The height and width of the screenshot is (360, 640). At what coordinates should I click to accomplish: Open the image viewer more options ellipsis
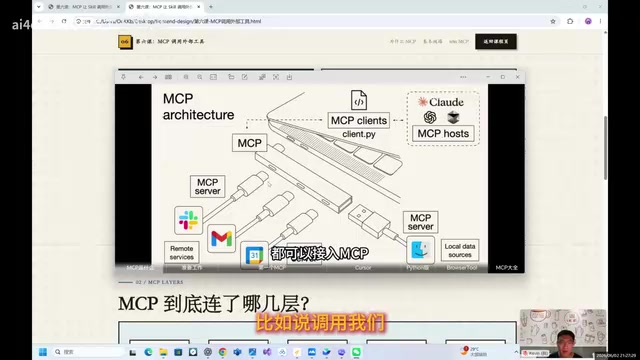pyautogui.click(x=463, y=77)
